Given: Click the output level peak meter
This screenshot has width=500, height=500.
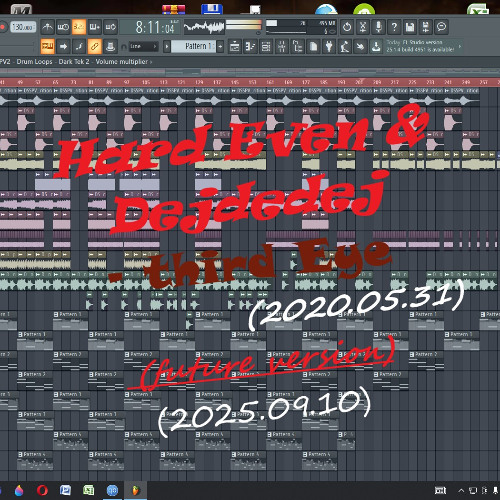Looking at the screenshot, I should click(244, 25).
